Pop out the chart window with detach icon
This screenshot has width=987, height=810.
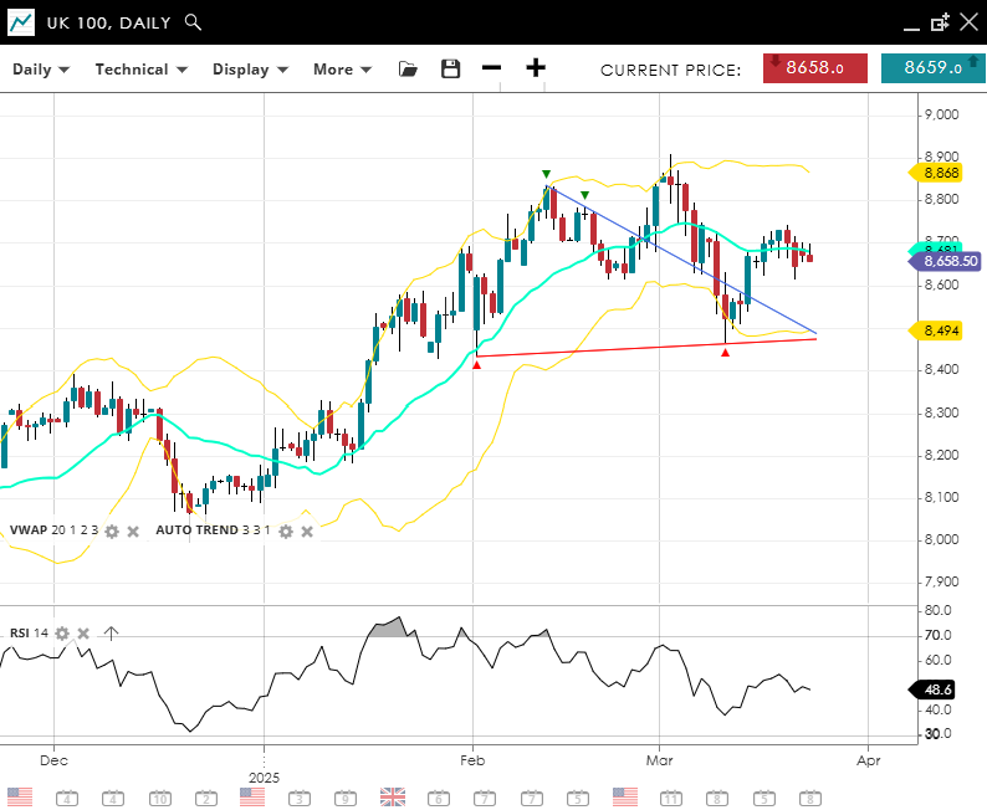click(939, 22)
